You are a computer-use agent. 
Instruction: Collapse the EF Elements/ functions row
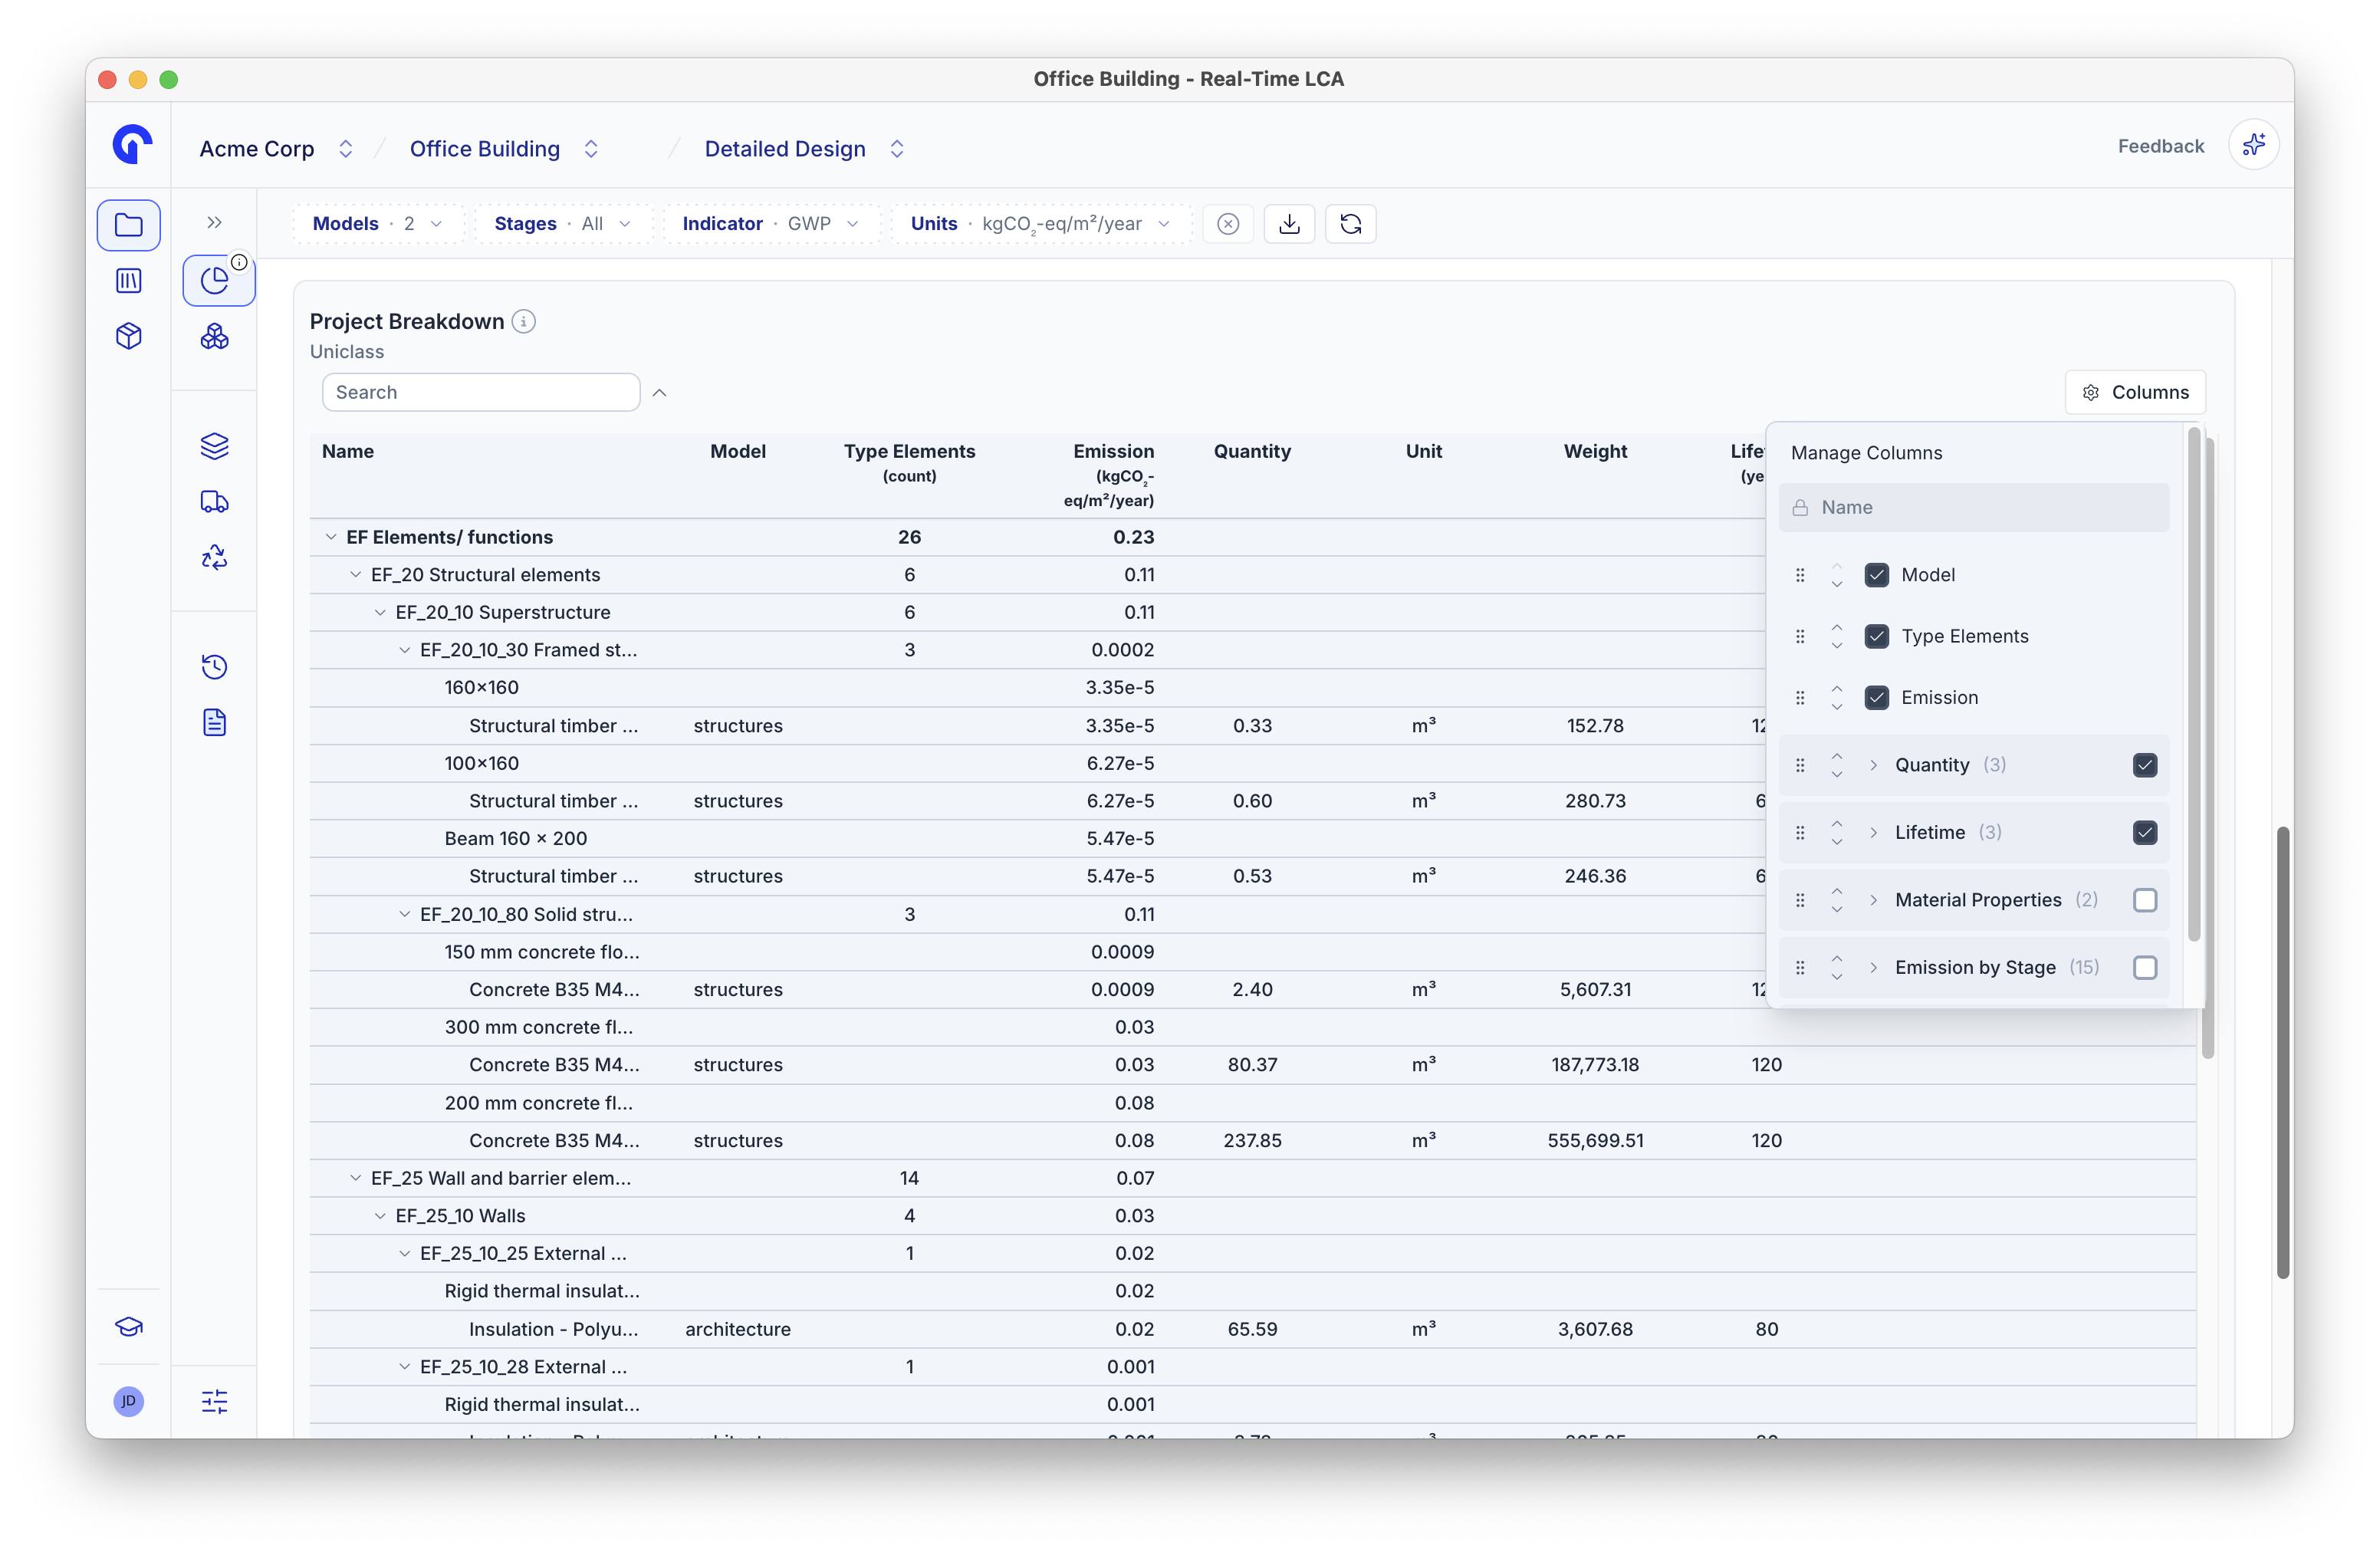coord(331,538)
